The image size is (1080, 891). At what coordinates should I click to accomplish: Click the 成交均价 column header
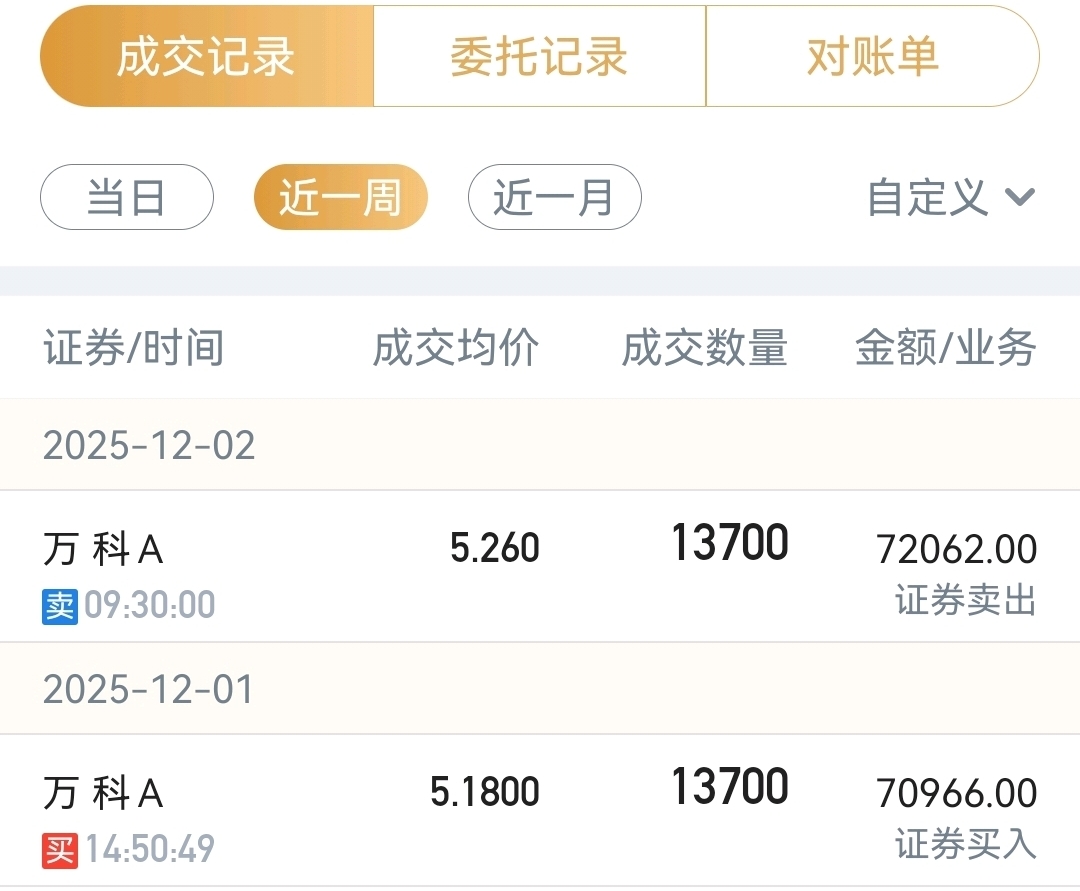pyautogui.click(x=456, y=349)
